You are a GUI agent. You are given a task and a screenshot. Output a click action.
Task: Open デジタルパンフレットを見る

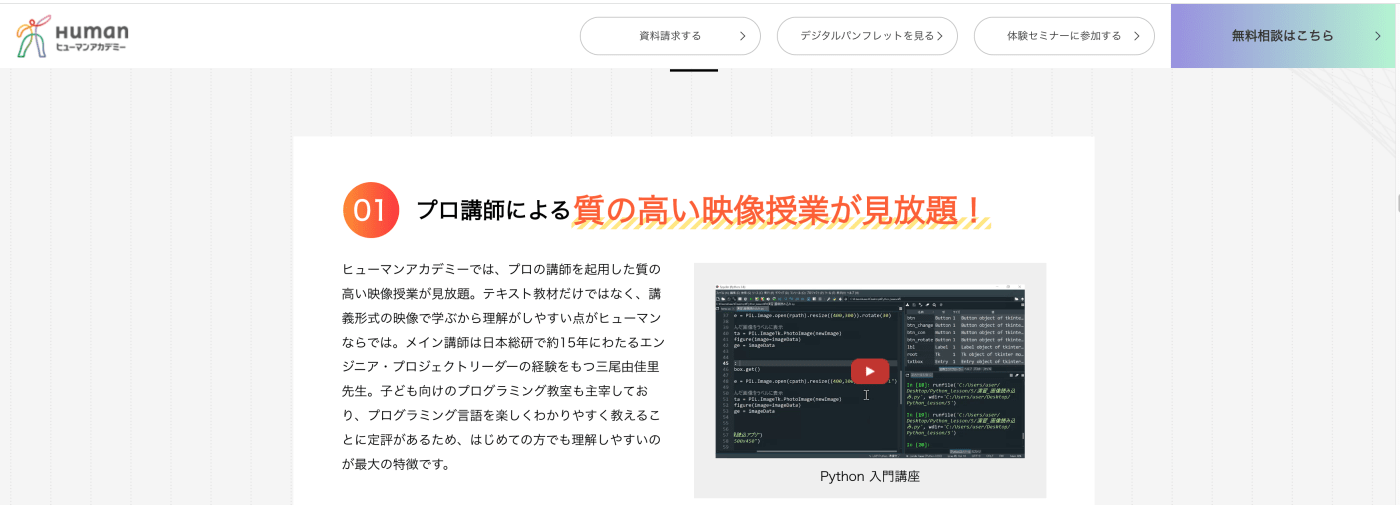pos(866,36)
